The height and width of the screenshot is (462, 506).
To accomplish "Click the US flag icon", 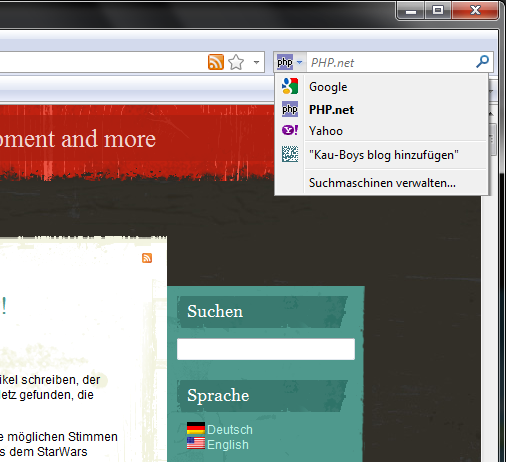I will (196, 443).
